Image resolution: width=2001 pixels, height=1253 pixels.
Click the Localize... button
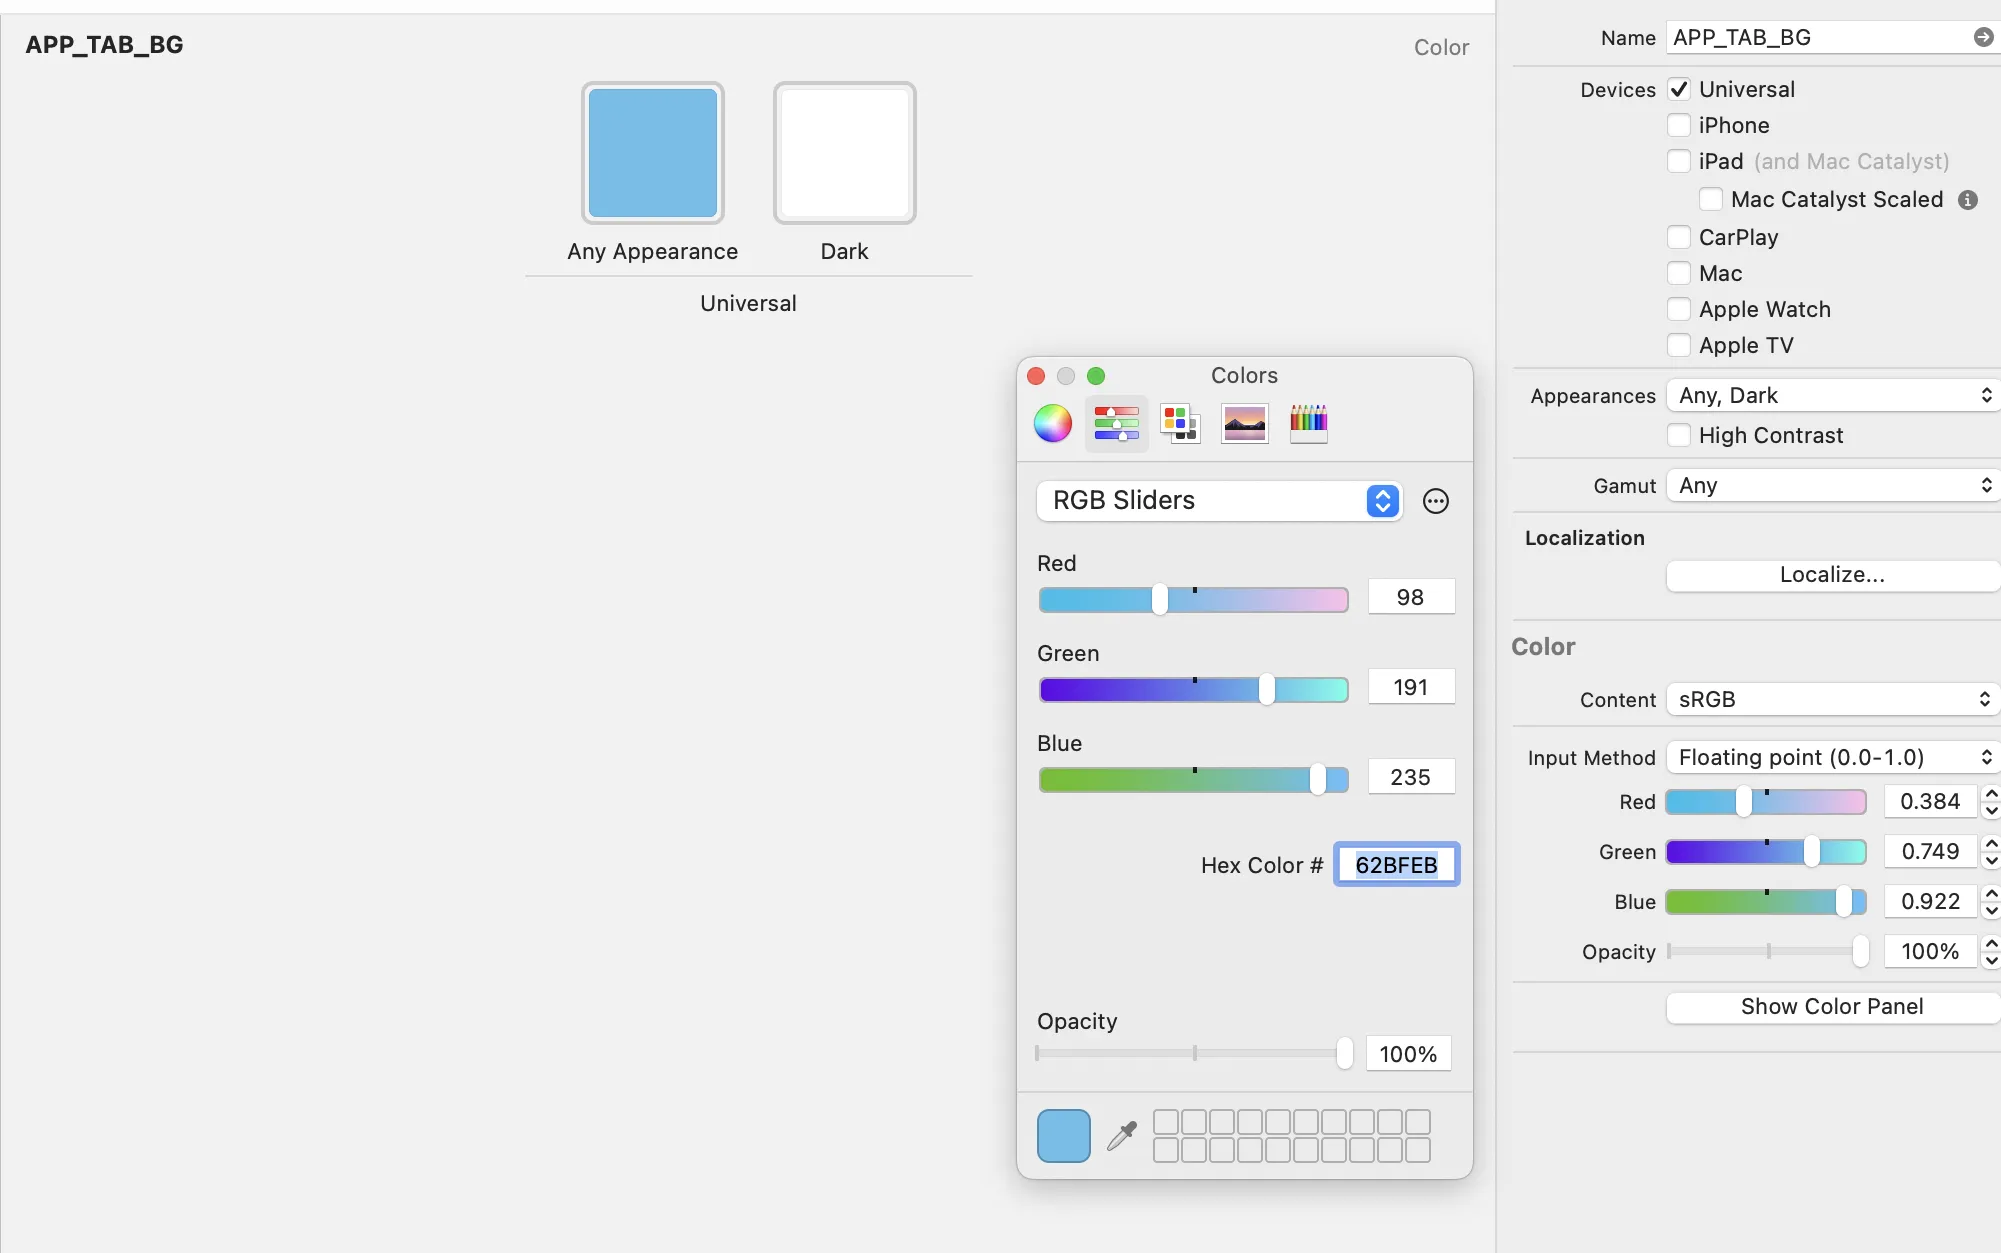1832,575
